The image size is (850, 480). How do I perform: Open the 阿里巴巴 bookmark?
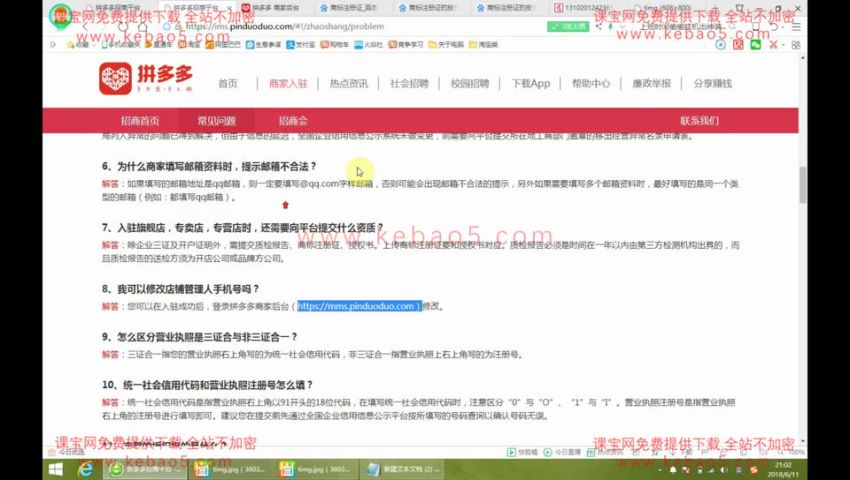[223, 44]
